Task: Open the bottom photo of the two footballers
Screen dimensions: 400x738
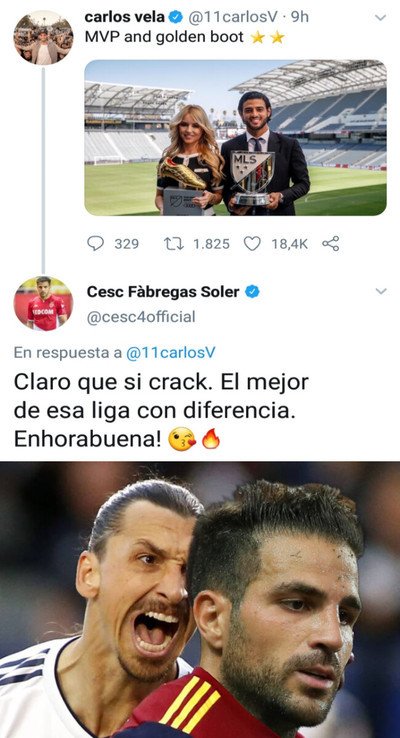Action: 200,600
